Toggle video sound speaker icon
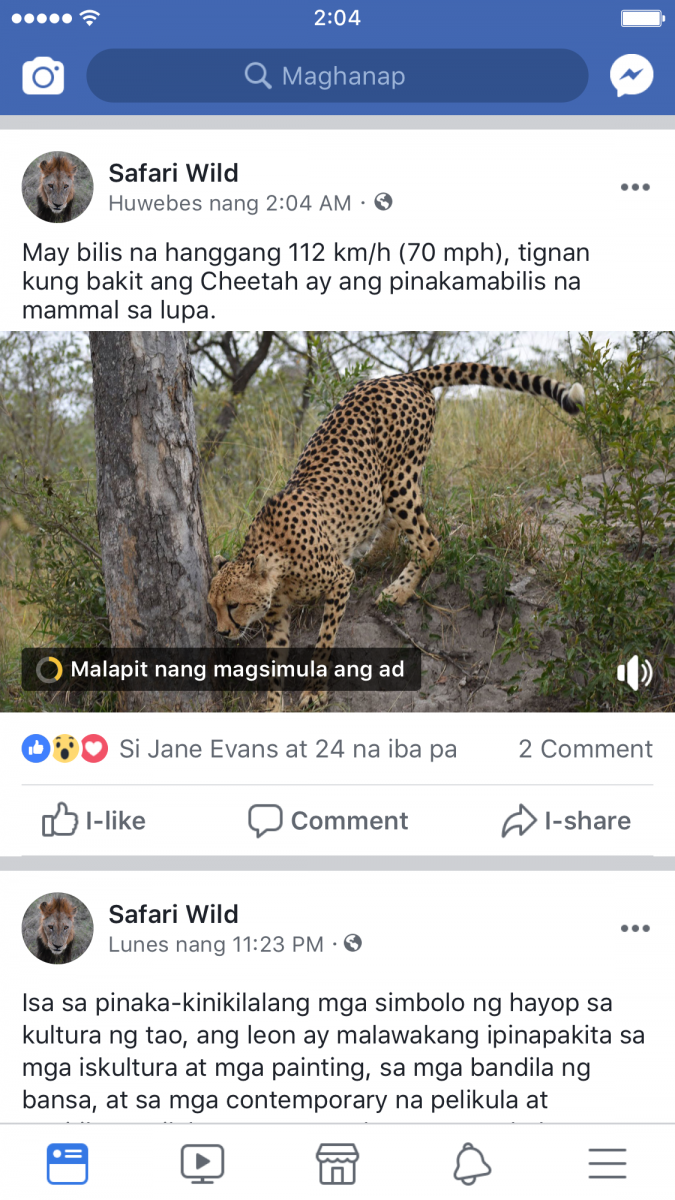This screenshot has height=1200, width=675. (x=634, y=673)
